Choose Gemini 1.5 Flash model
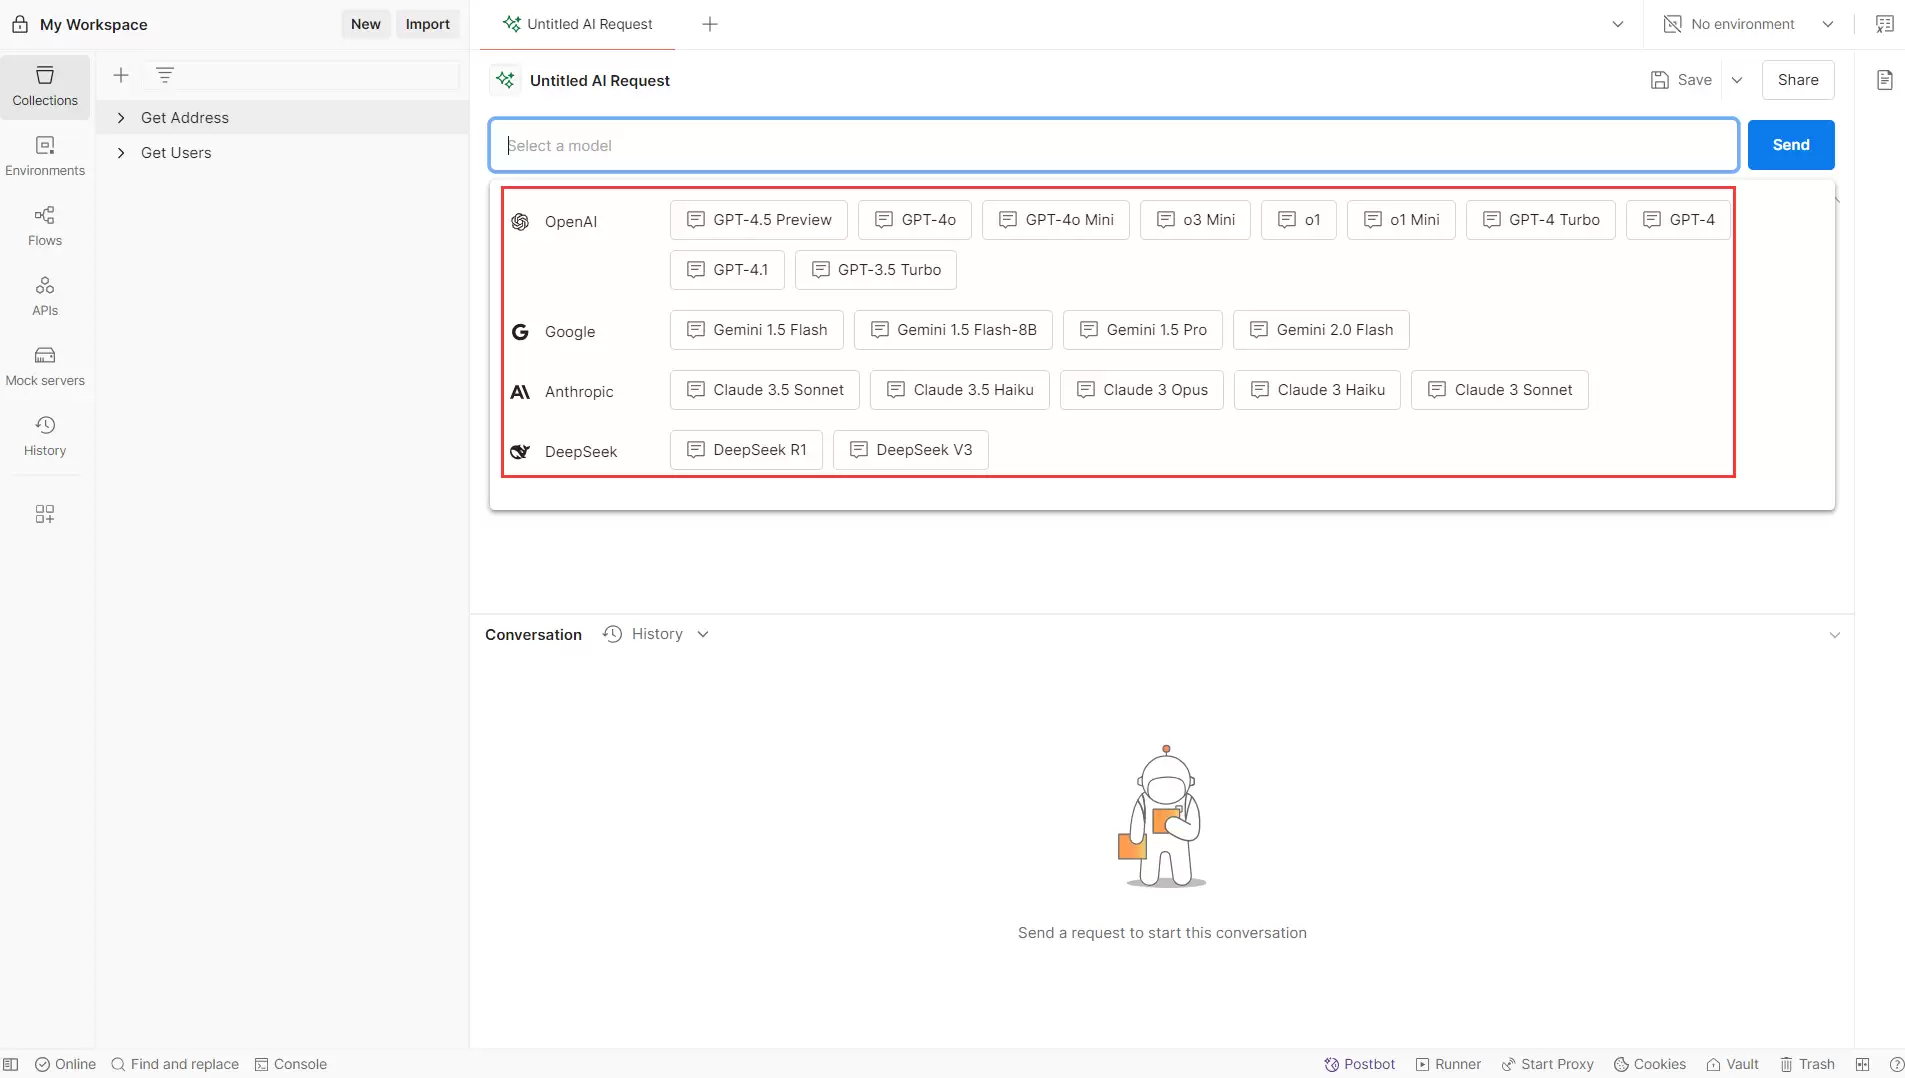Screen dimensions: 1905x1078 click(x=757, y=330)
